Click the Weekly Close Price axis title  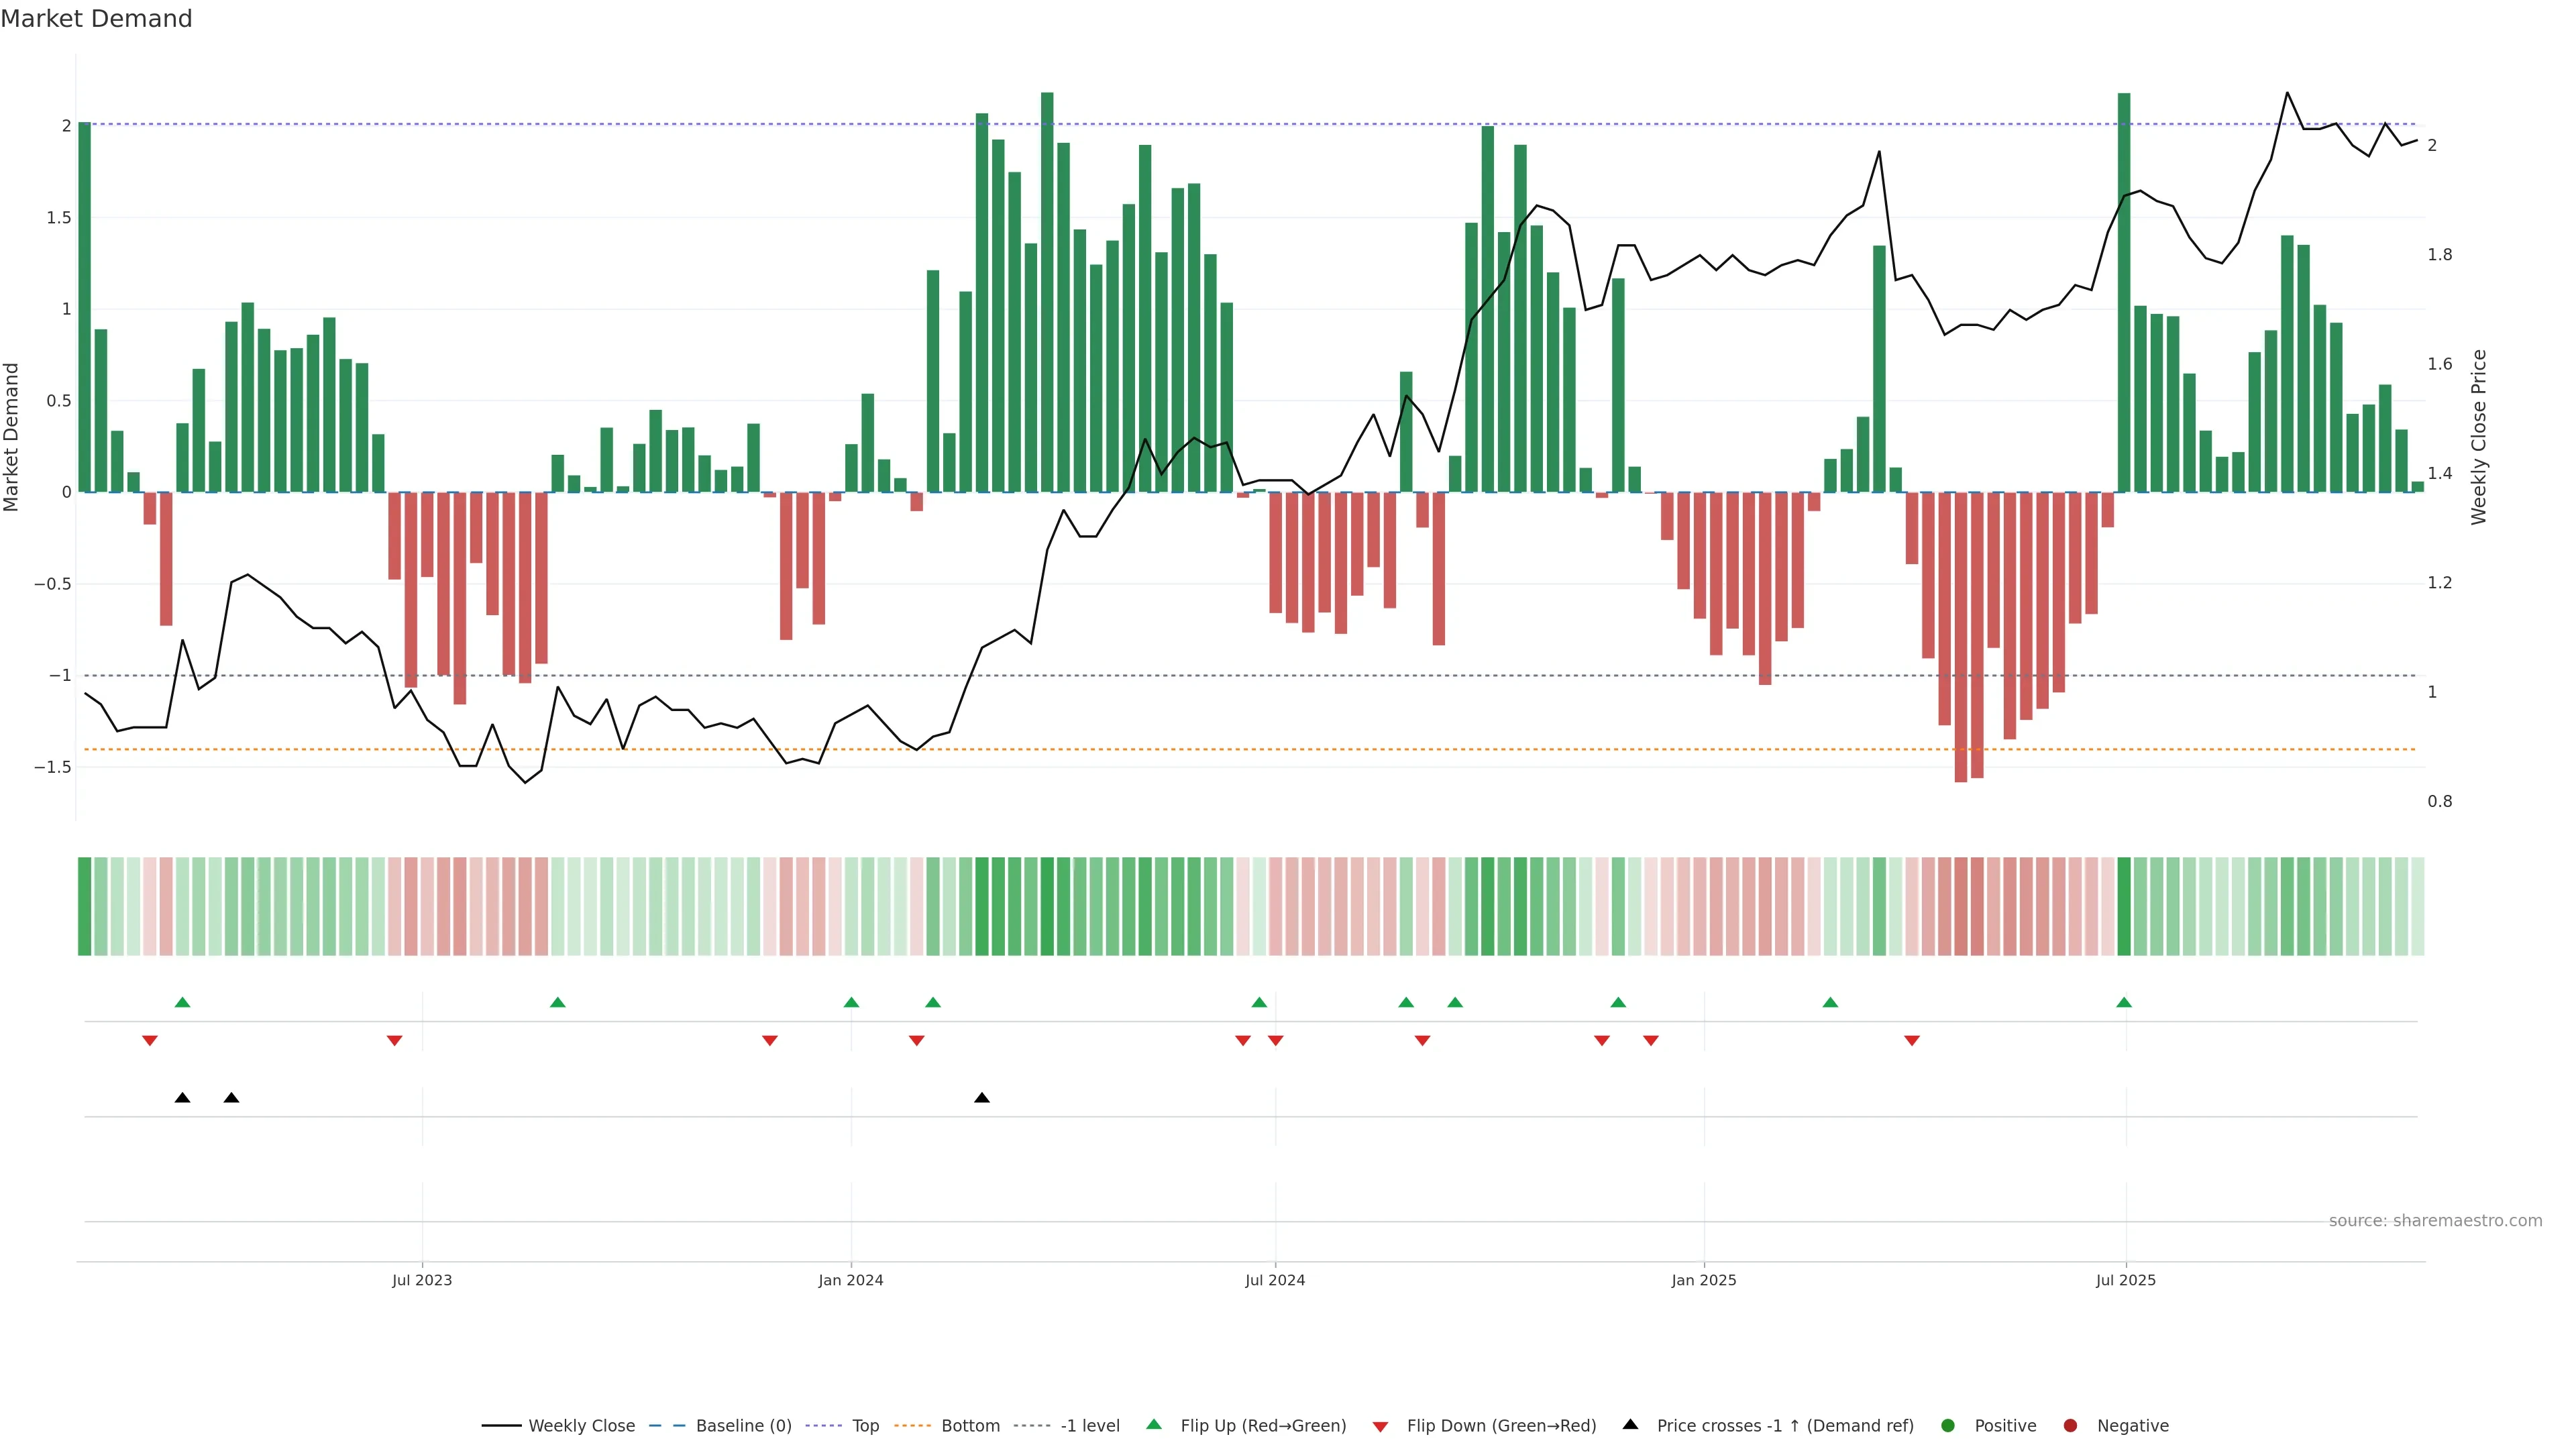tap(2478, 437)
